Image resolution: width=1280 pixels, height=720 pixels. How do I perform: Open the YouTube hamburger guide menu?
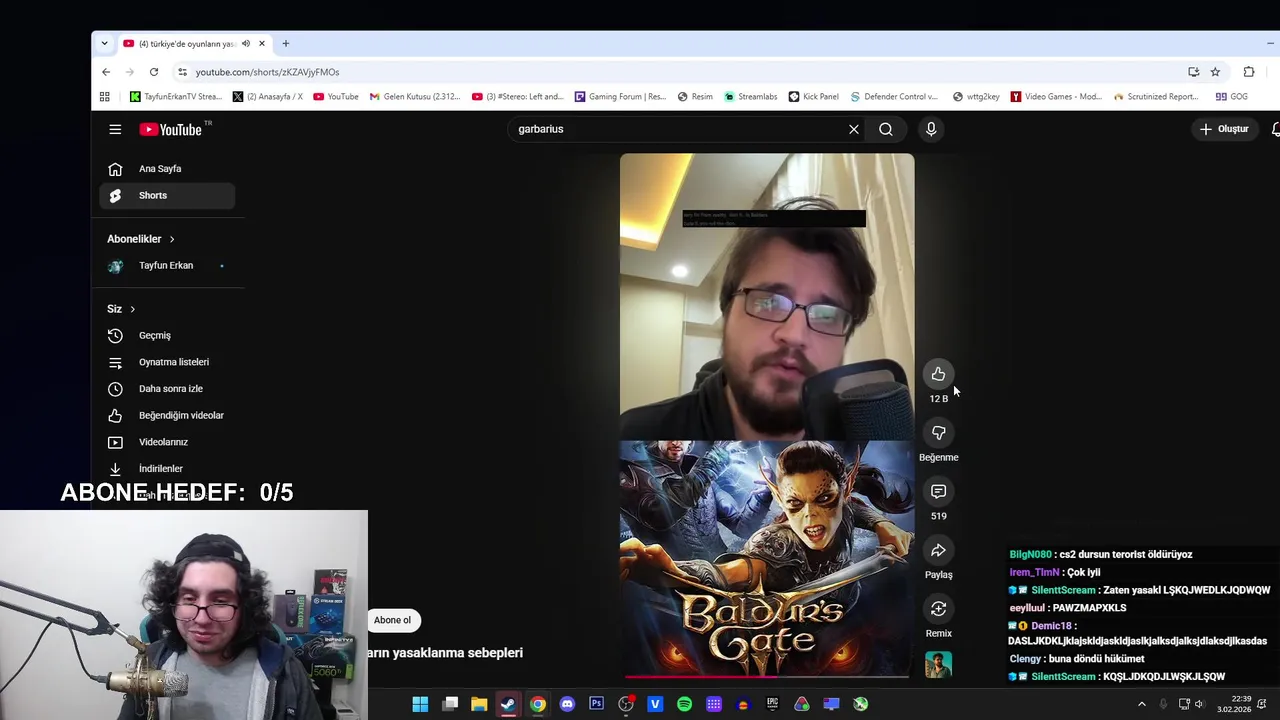point(115,129)
